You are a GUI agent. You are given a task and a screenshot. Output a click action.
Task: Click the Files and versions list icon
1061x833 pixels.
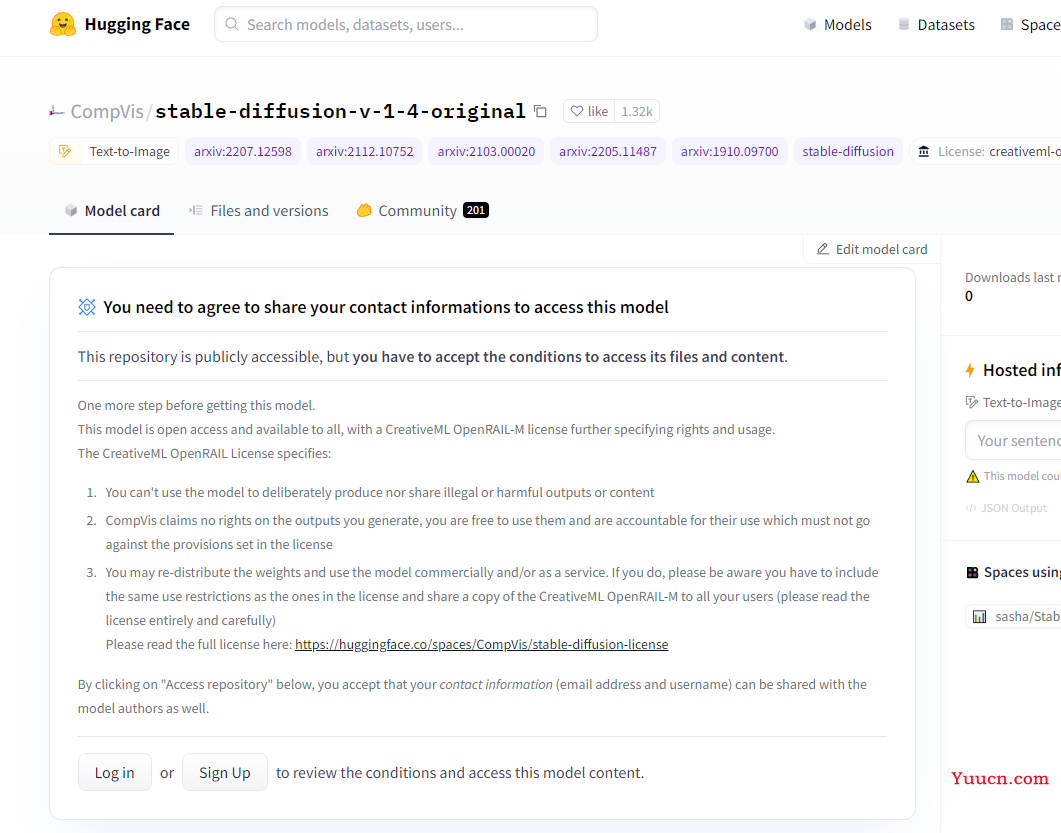(196, 210)
